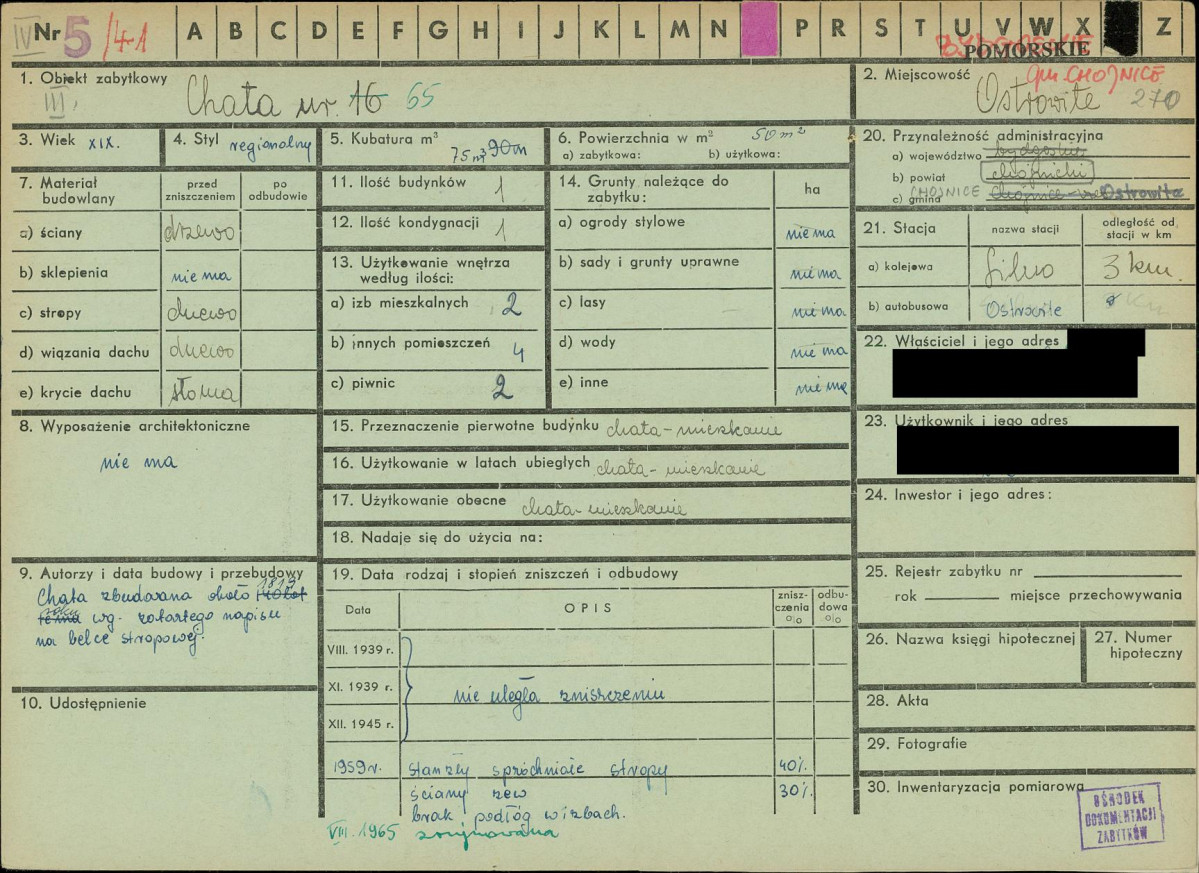Click the 'ha' column header

pos(811,188)
